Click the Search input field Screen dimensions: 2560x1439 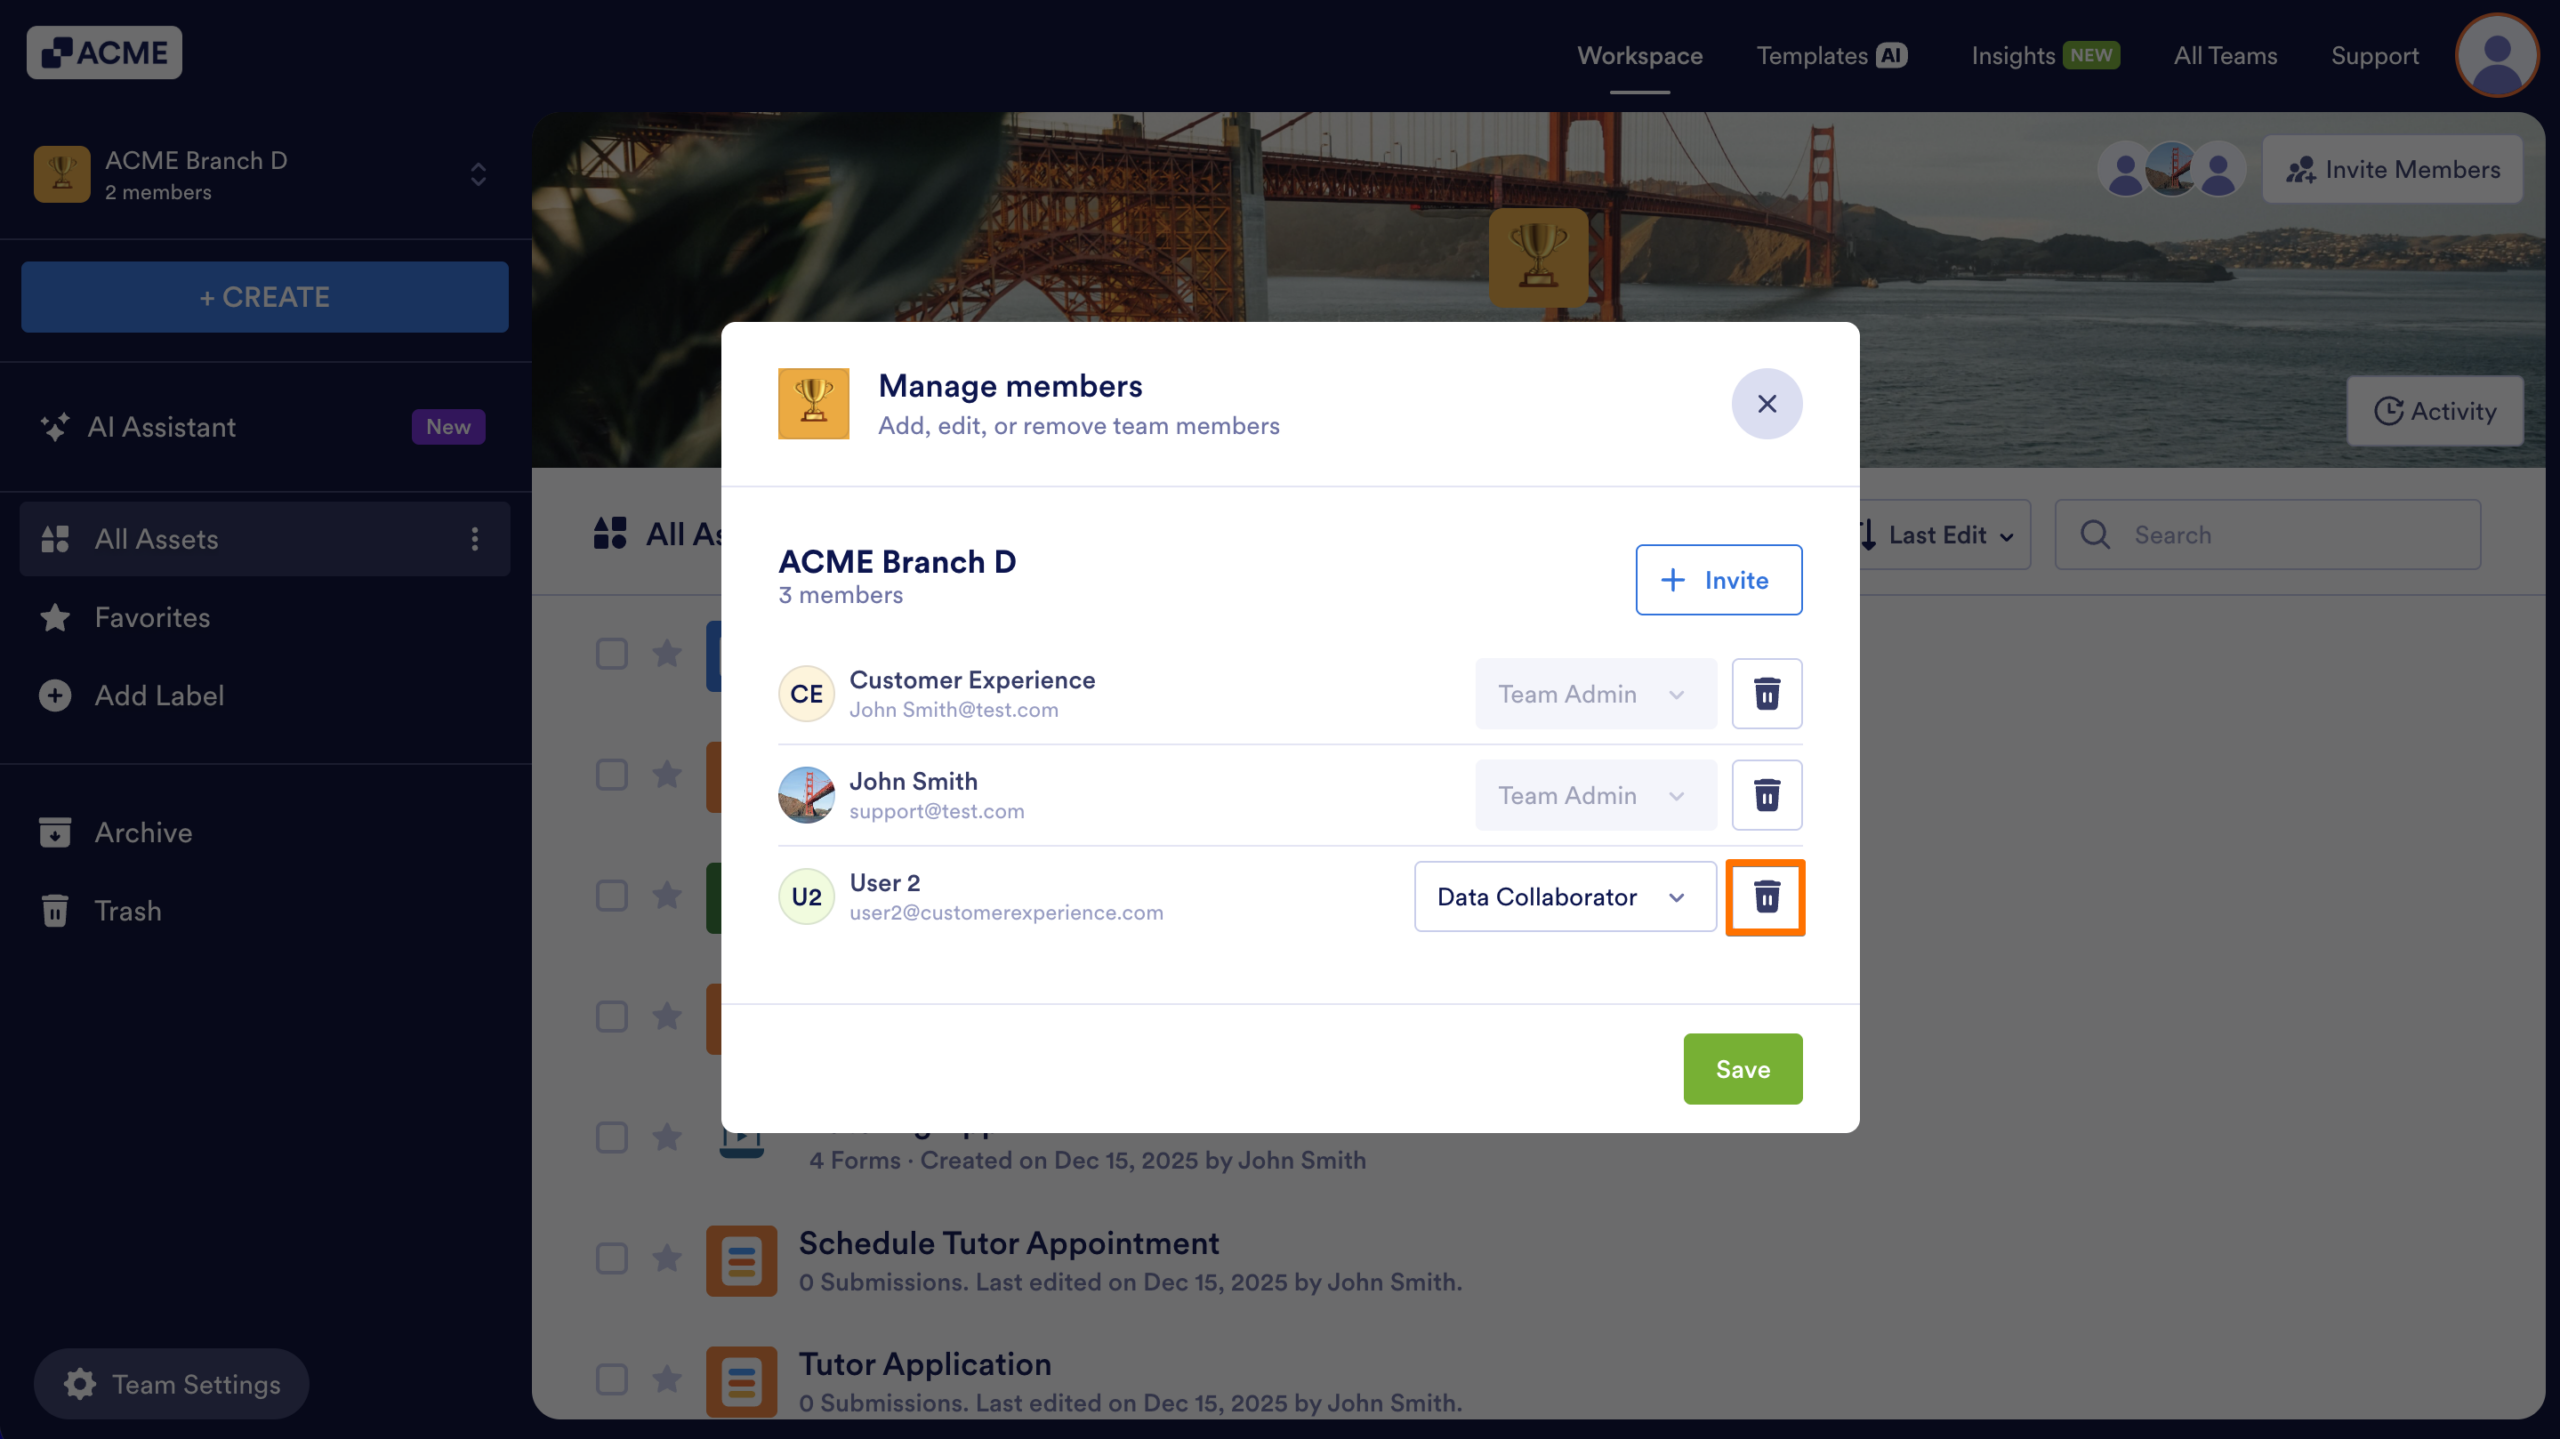tap(2268, 535)
